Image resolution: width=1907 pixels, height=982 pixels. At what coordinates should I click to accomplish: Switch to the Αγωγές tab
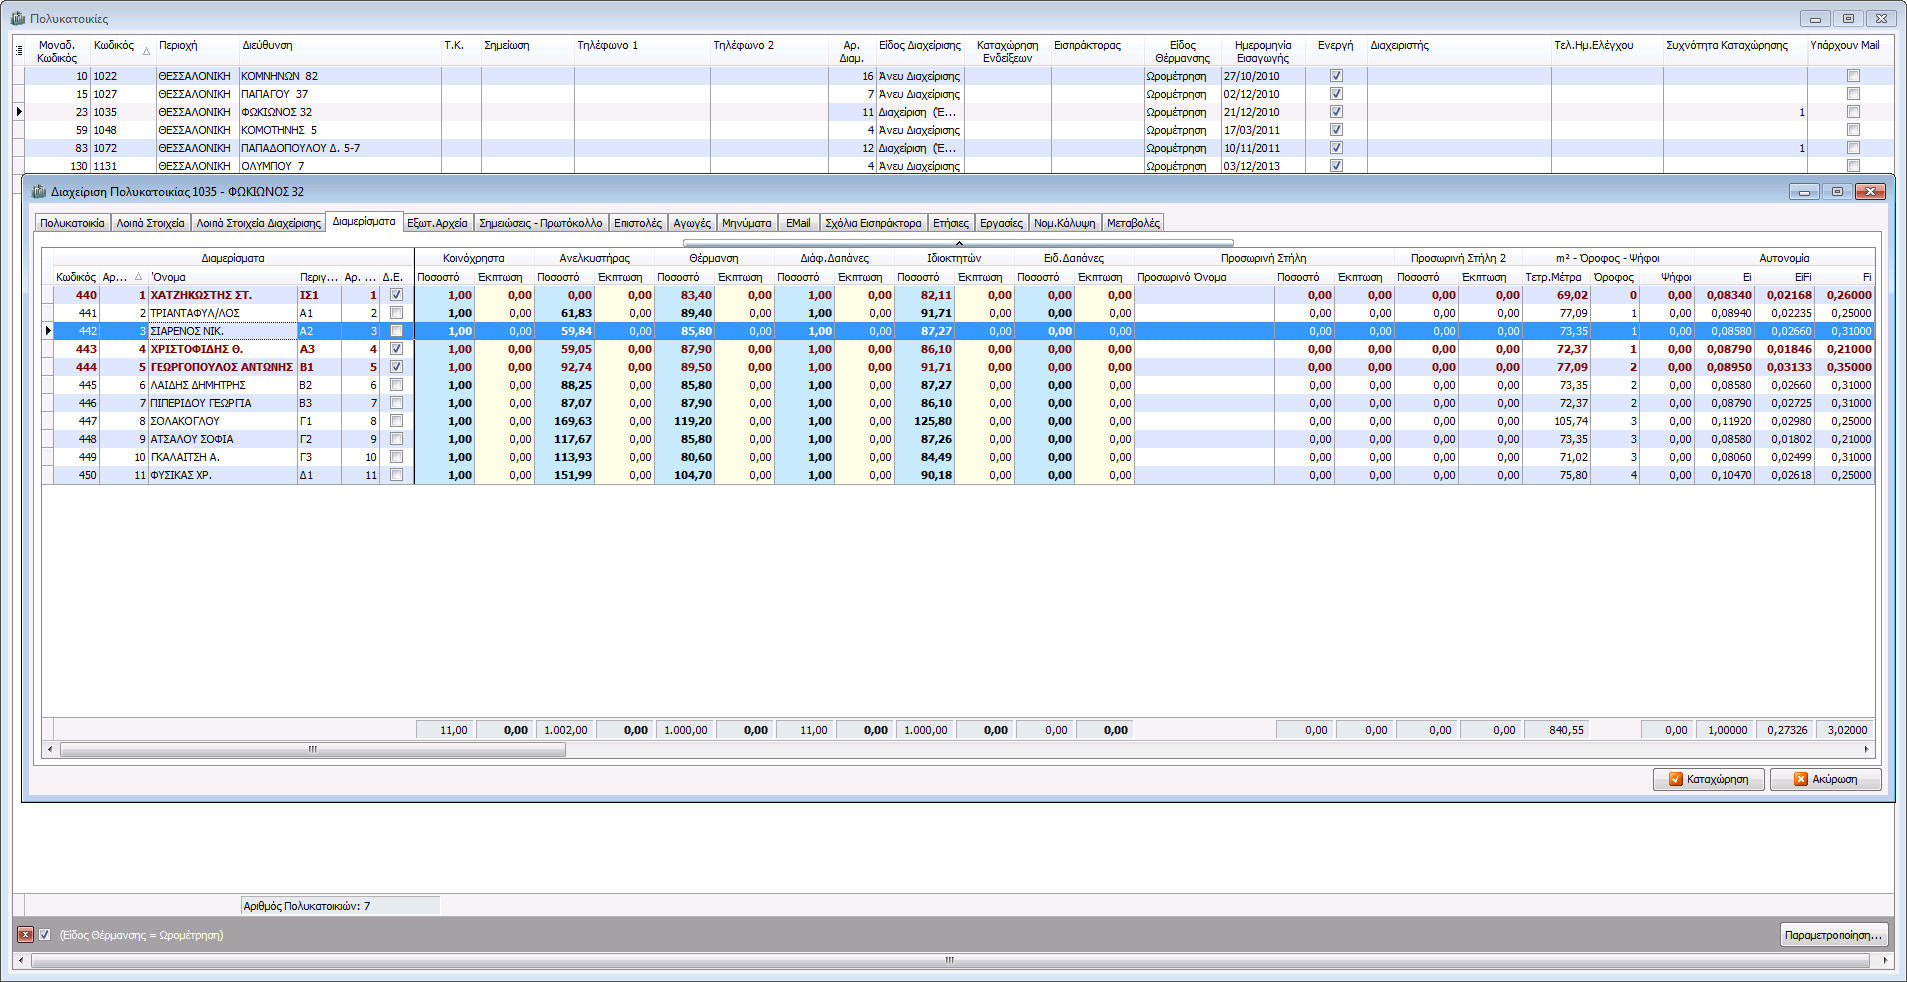692,223
